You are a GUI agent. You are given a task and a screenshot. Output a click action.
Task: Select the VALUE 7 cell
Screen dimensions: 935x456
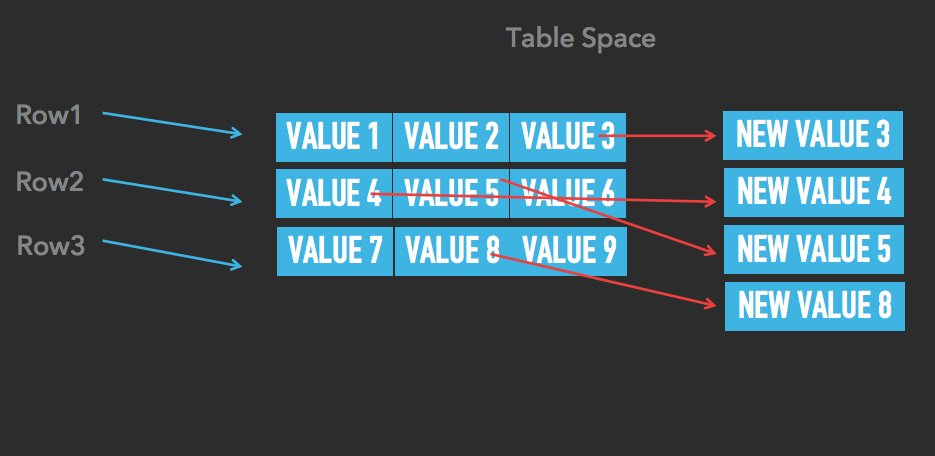click(x=334, y=251)
